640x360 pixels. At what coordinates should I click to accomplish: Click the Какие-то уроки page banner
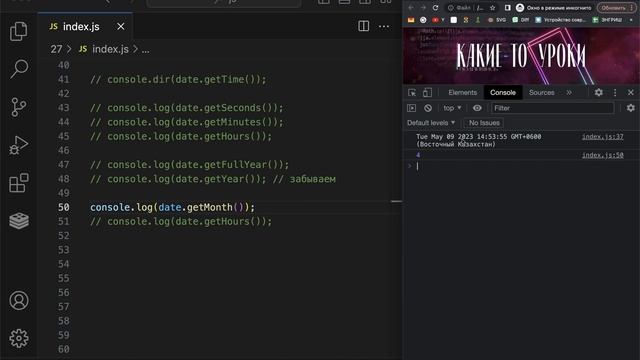pyautogui.click(x=521, y=56)
